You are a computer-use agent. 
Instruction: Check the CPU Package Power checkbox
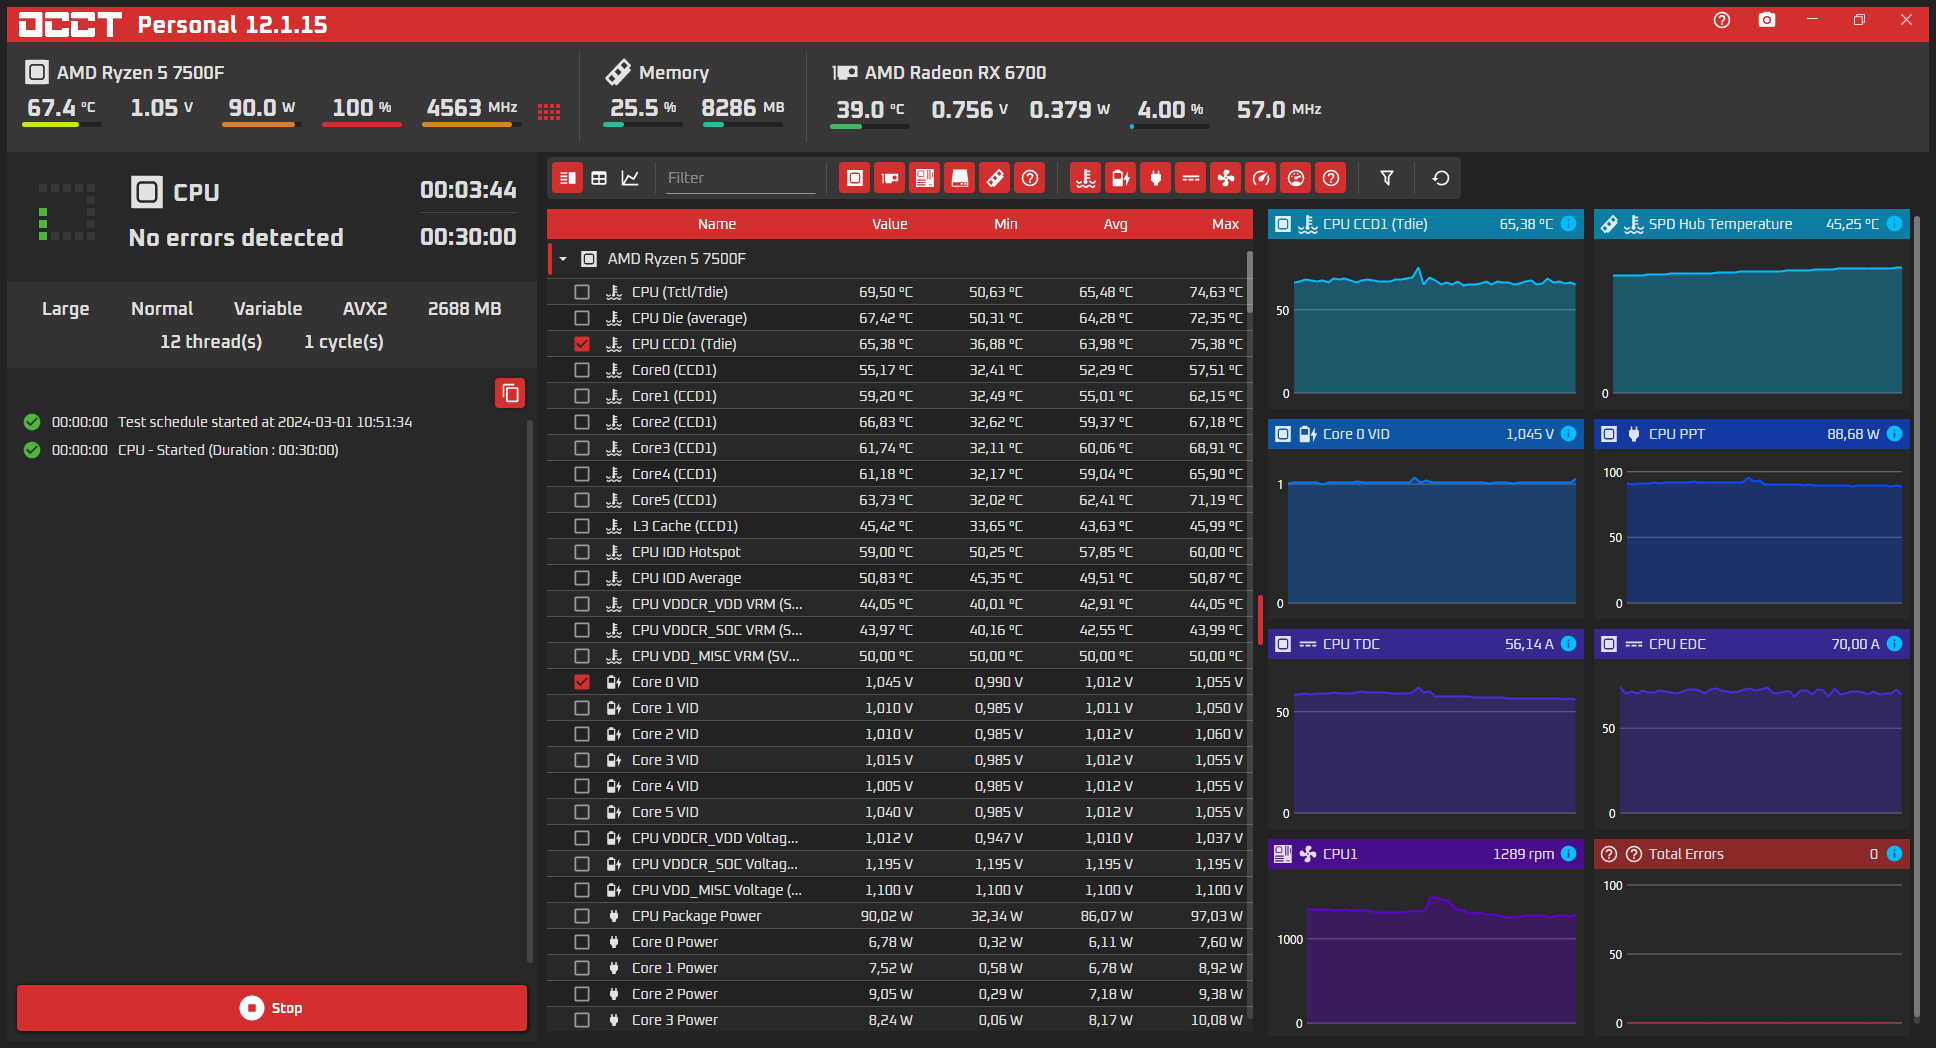pyautogui.click(x=582, y=916)
